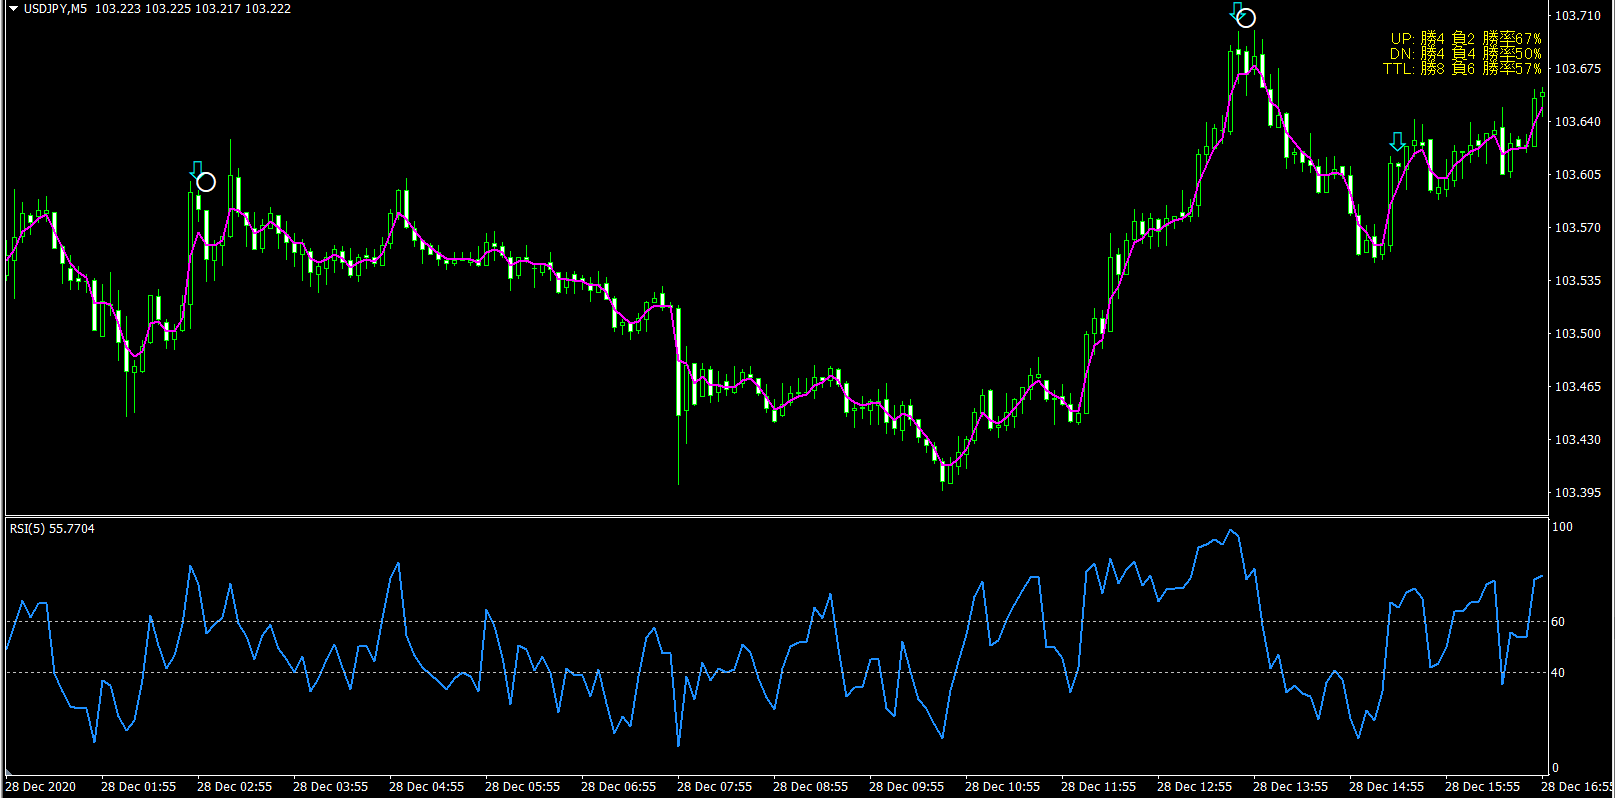Select the RSI(5) indicator label

tap(52, 529)
